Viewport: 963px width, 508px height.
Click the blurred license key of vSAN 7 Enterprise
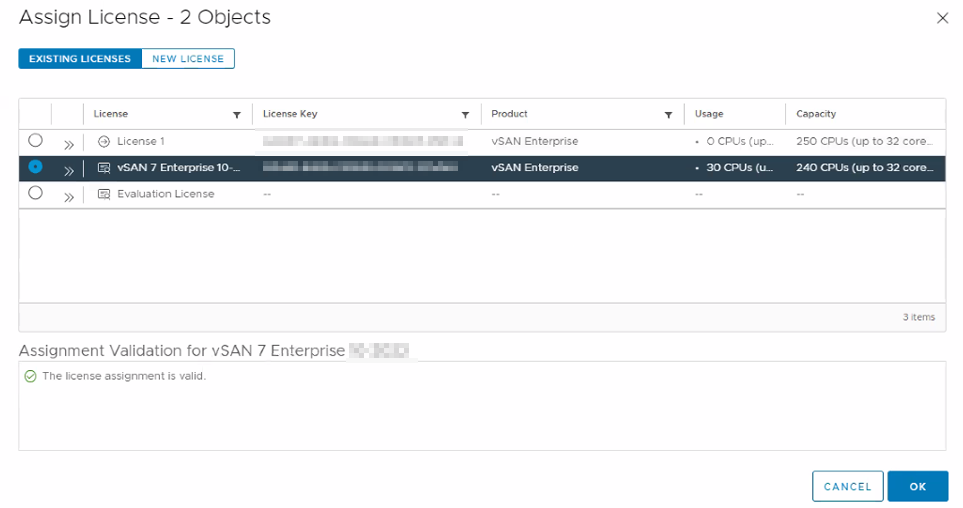click(x=361, y=167)
